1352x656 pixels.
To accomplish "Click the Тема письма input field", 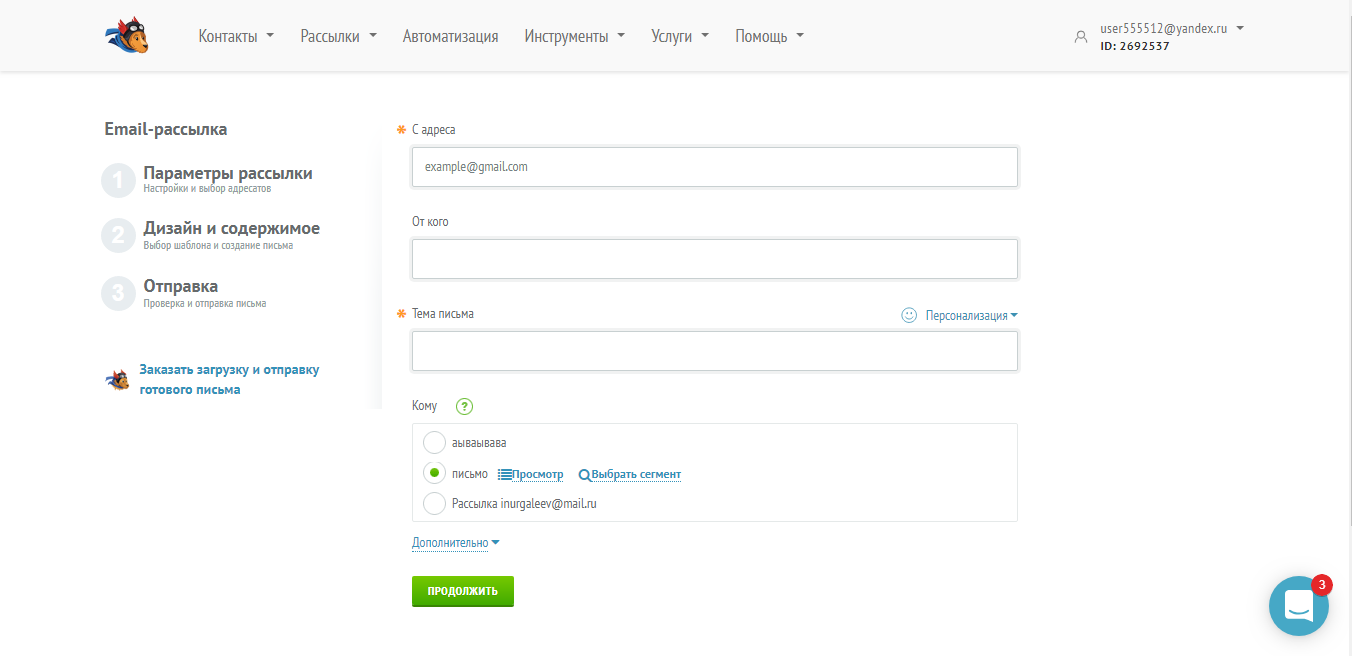I will click(x=714, y=351).
